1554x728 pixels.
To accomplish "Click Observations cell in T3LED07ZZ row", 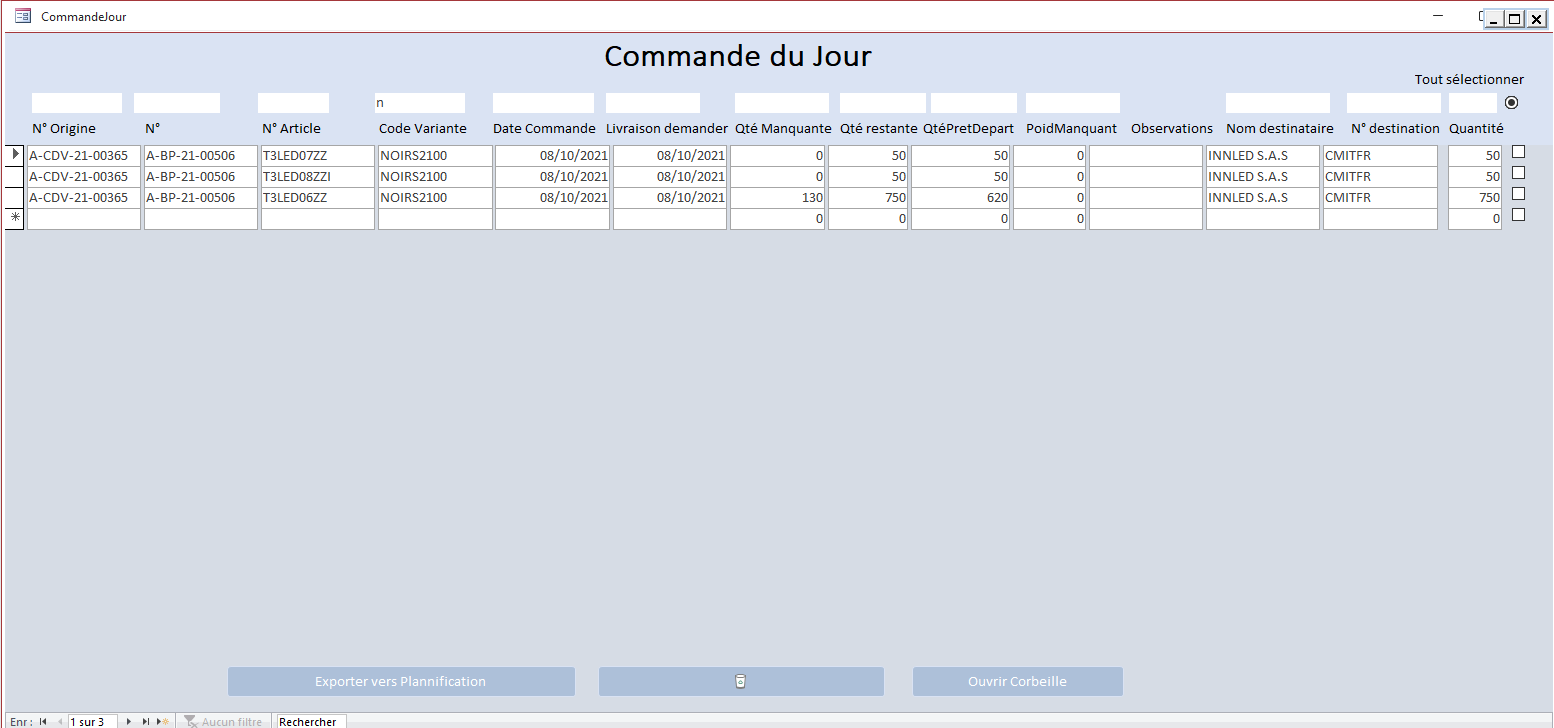I will tap(1145, 156).
